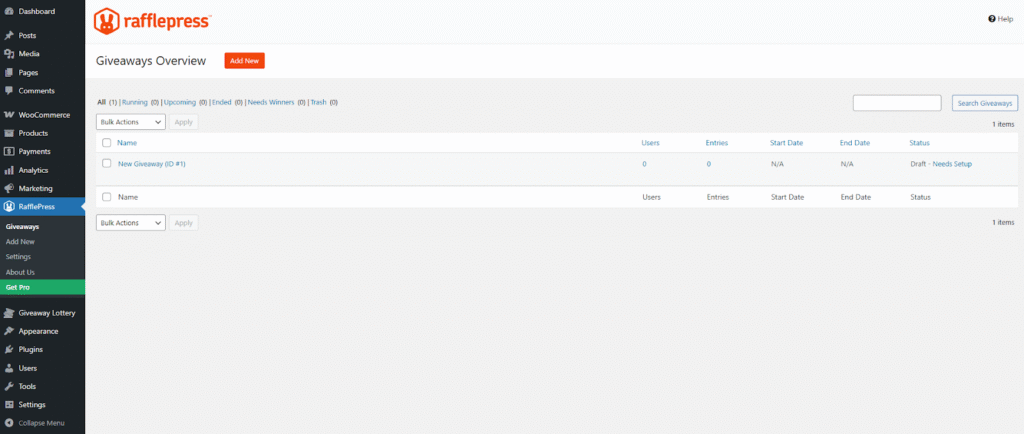This screenshot has width=1024, height=434.
Task: Toggle the select-all checkbox in table header
Action: (x=106, y=143)
